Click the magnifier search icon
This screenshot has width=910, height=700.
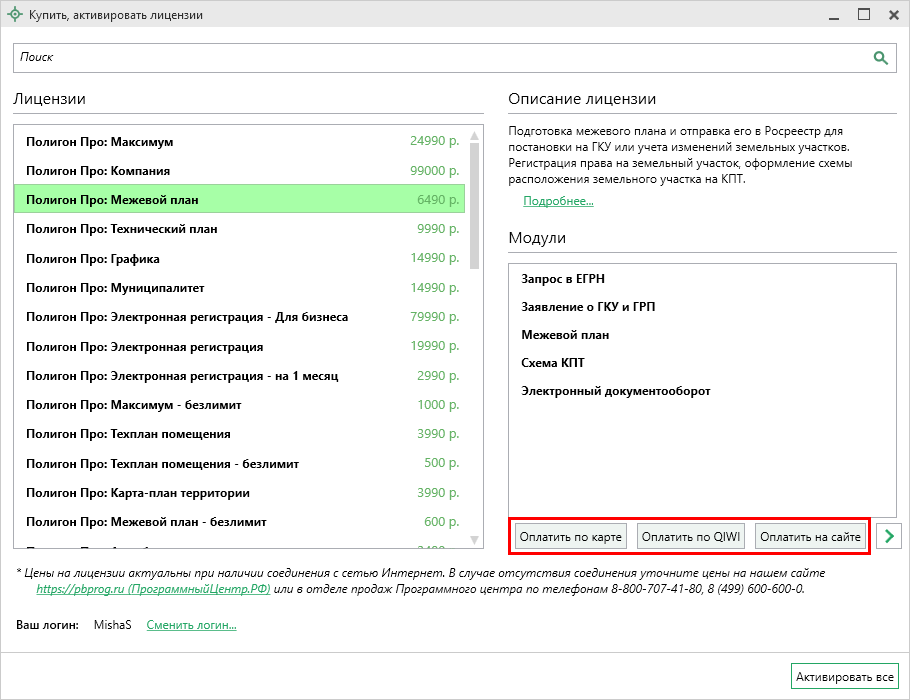tap(880, 58)
